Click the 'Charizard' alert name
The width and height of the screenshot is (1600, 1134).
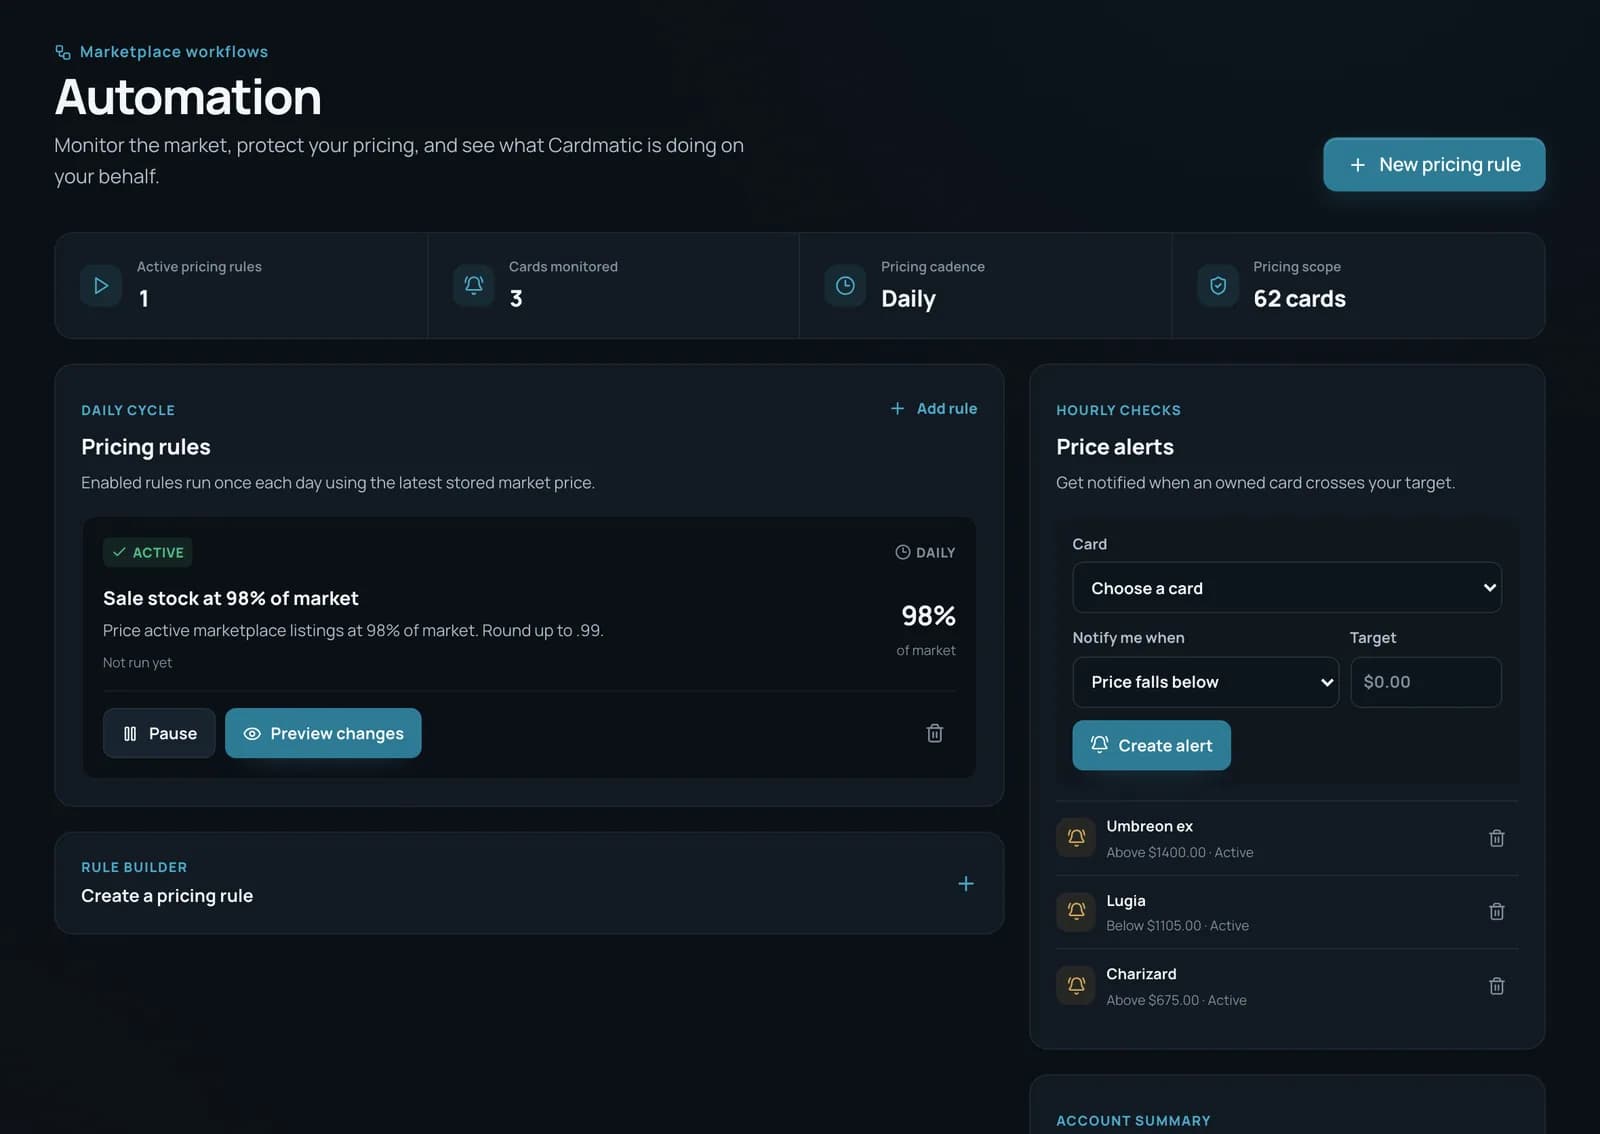(x=1141, y=974)
